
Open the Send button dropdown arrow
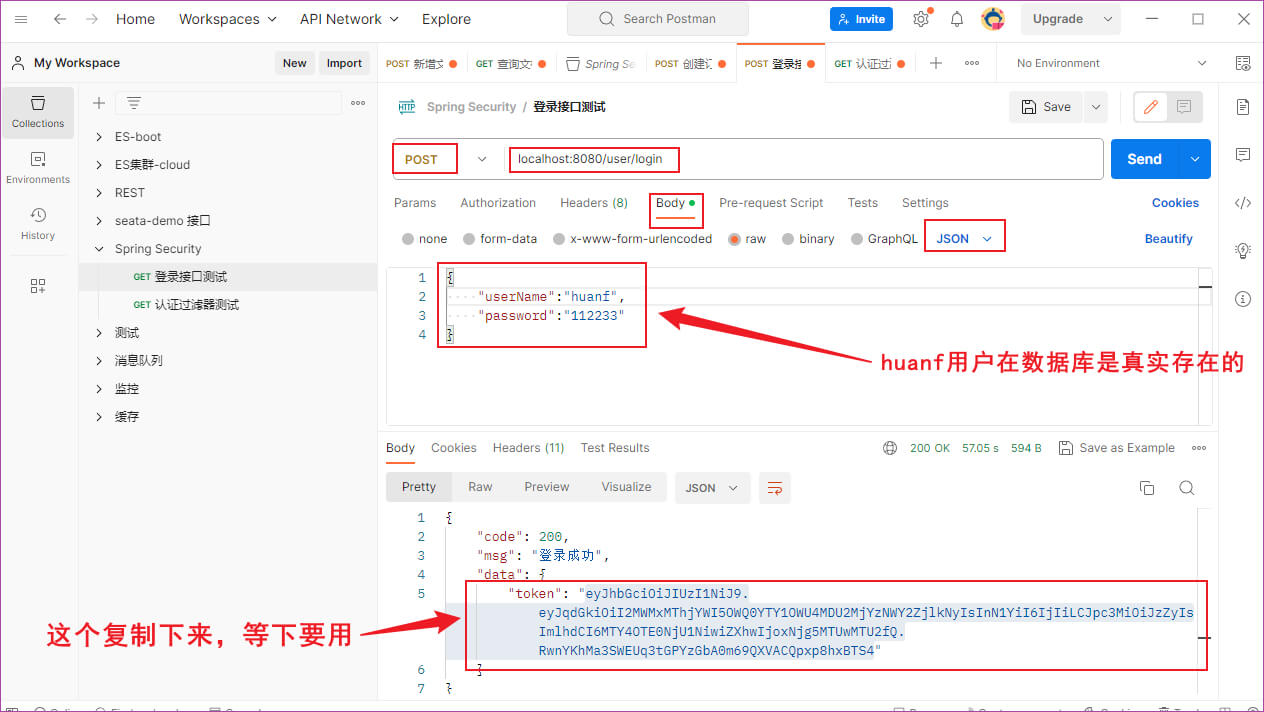tap(1195, 159)
